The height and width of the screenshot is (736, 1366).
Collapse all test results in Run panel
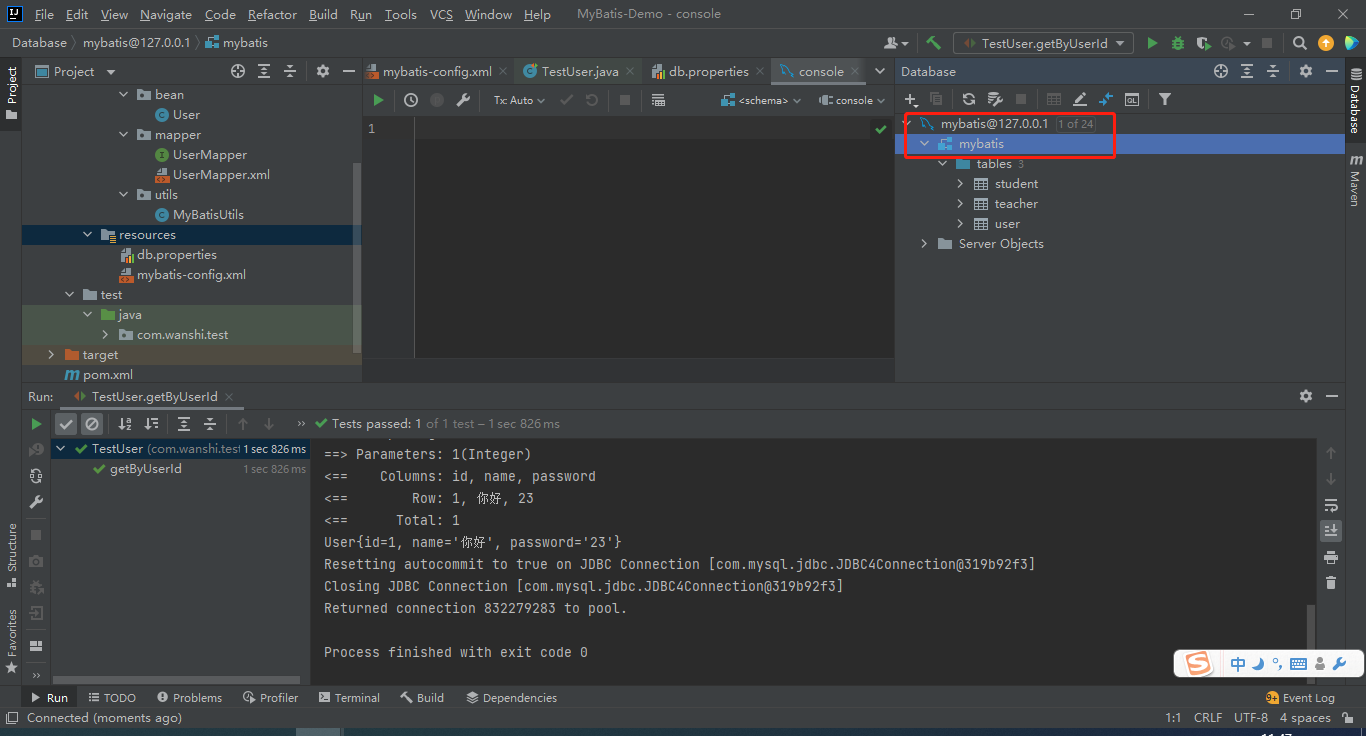210,424
